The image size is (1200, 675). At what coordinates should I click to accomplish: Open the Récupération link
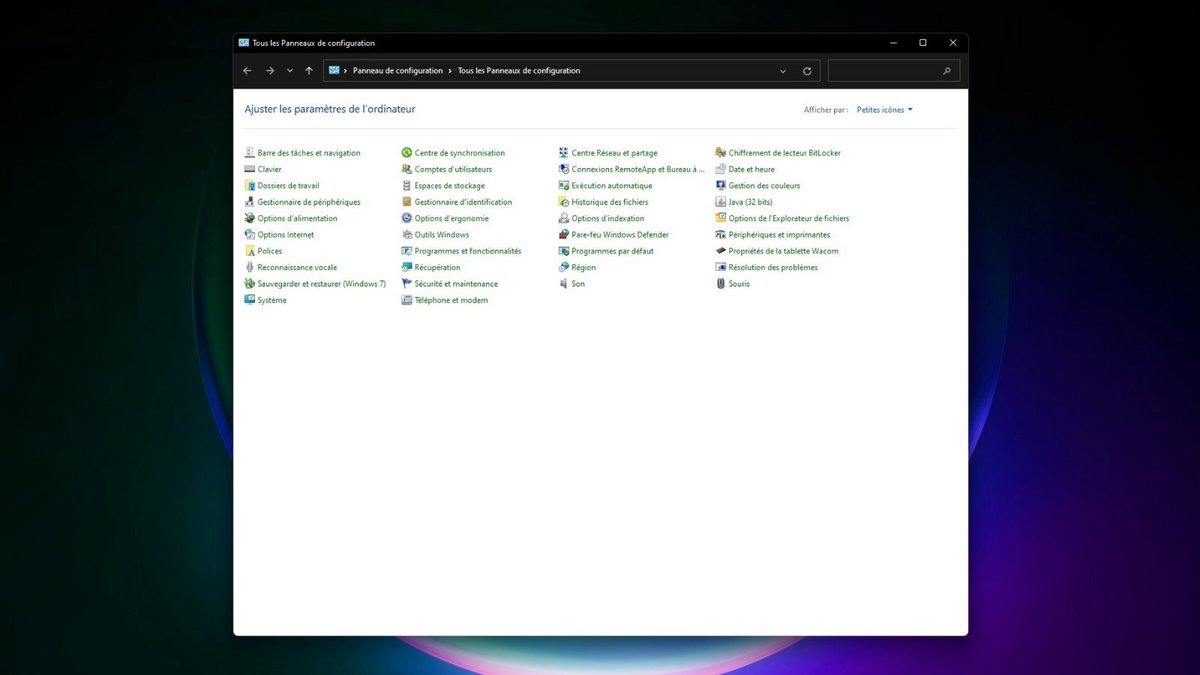[438, 267]
